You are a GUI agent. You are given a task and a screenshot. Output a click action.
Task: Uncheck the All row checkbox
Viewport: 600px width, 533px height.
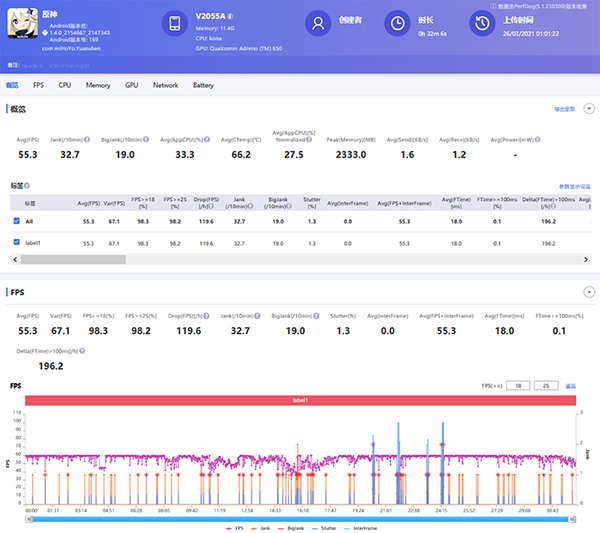pyautogui.click(x=16, y=220)
